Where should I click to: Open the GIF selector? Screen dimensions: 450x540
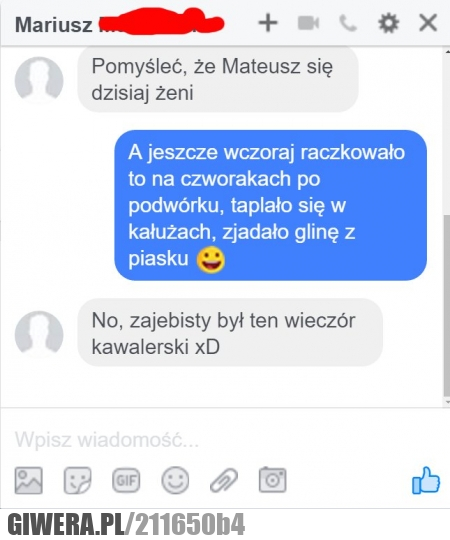coord(126,480)
